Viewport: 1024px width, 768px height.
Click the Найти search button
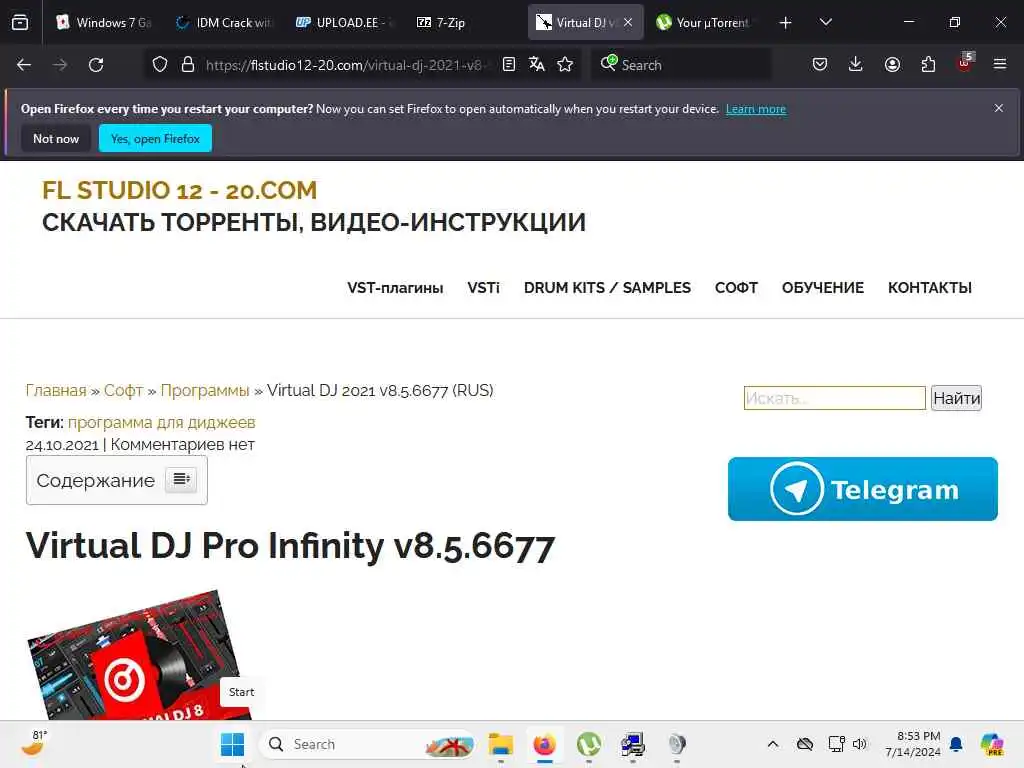[x=956, y=398]
